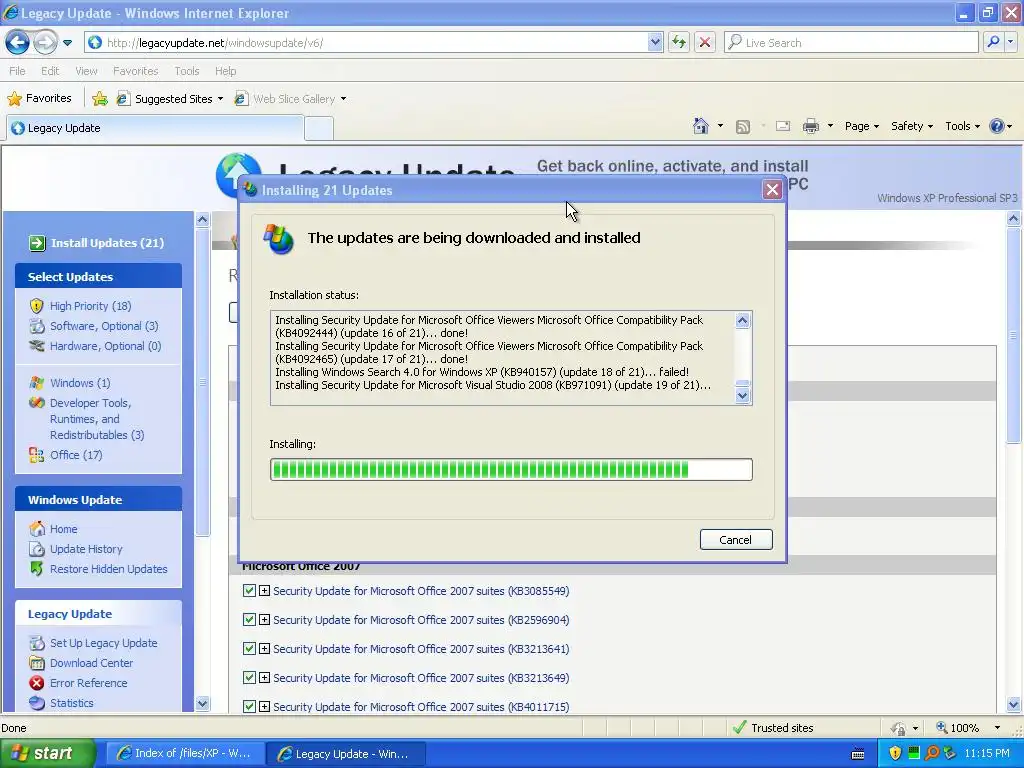1024x768 pixels.
Task: Click the RSS Feeds icon
Action: [743, 127]
